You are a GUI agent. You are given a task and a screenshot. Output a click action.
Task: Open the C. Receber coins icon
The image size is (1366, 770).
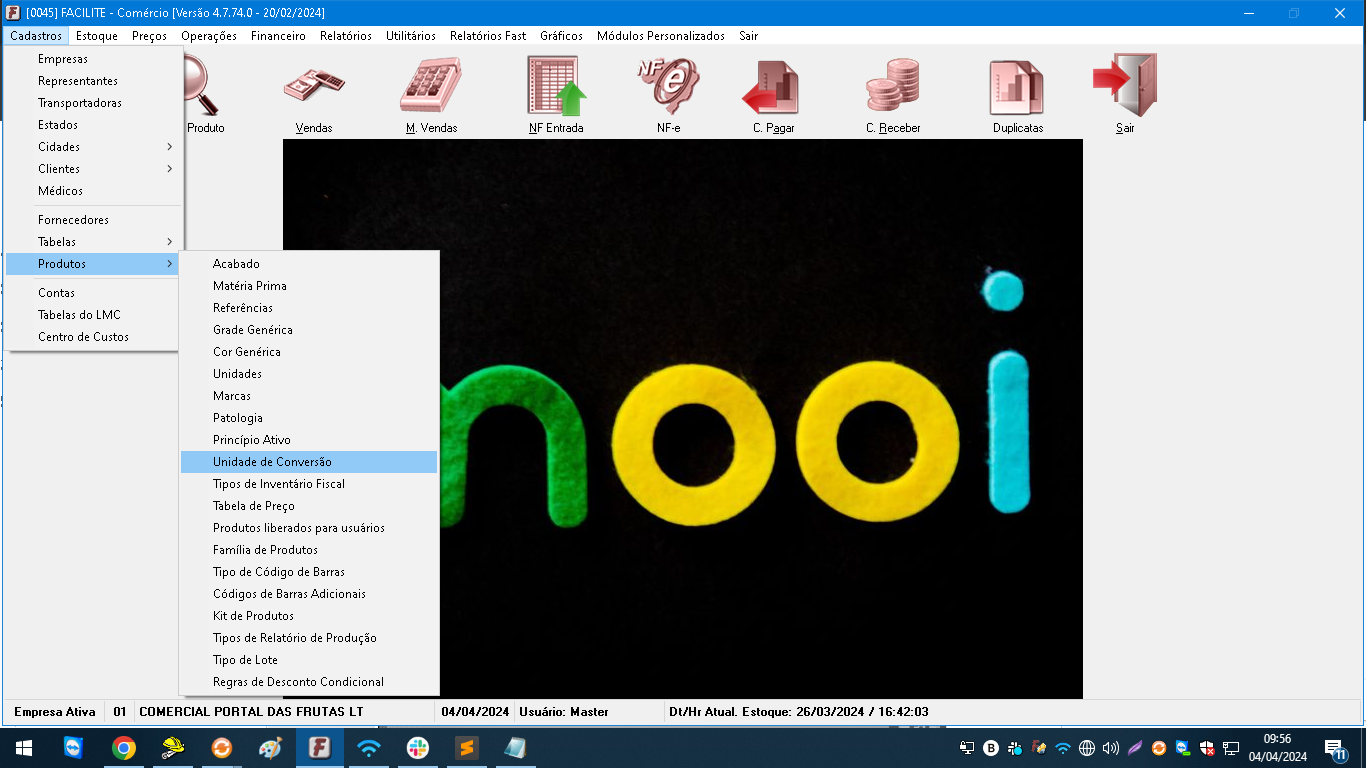pyautogui.click(x=892, y=86)
